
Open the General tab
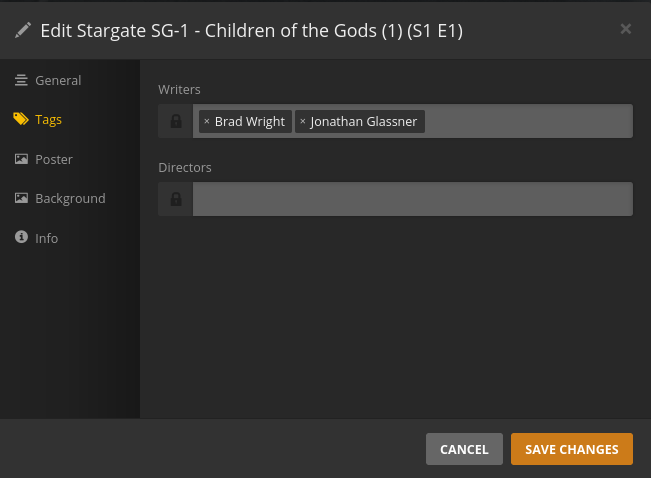tap(58, 80)
